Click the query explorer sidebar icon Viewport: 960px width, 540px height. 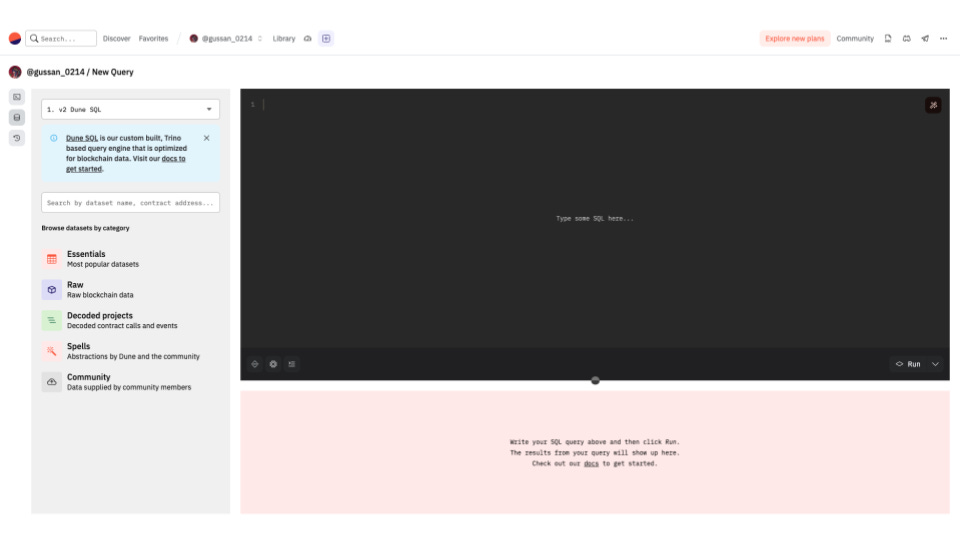tap(17, 97)
